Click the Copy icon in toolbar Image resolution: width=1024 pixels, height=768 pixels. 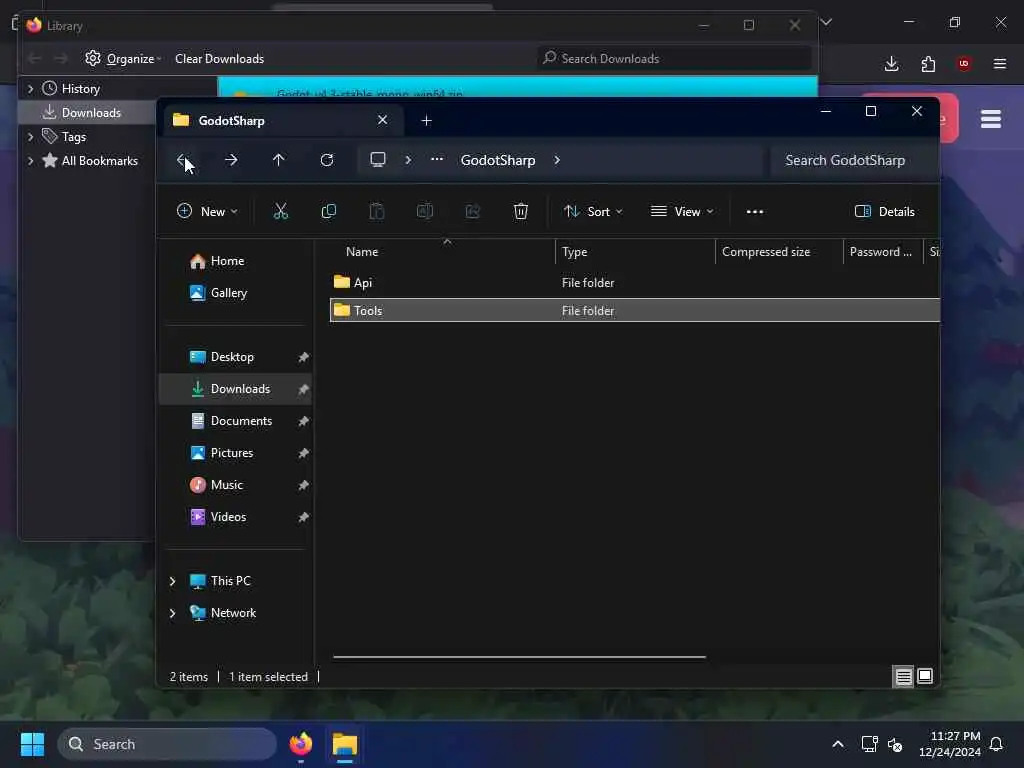tap(328, 211)
